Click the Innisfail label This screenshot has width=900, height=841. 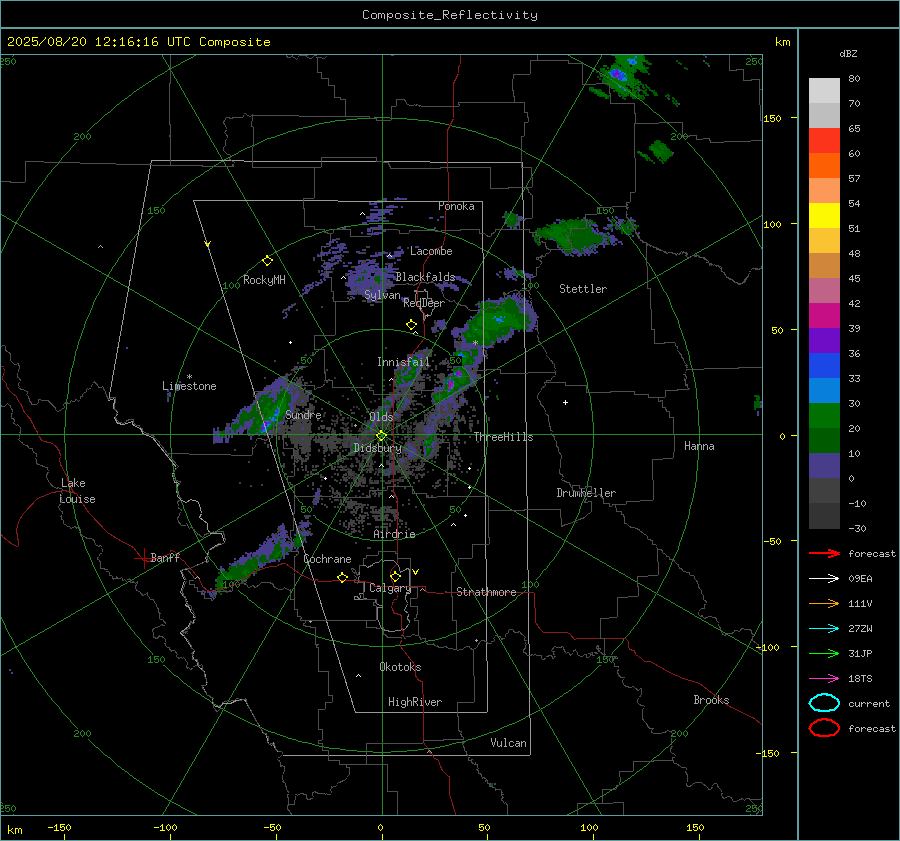pyautogui.click(x=404, y=362)
